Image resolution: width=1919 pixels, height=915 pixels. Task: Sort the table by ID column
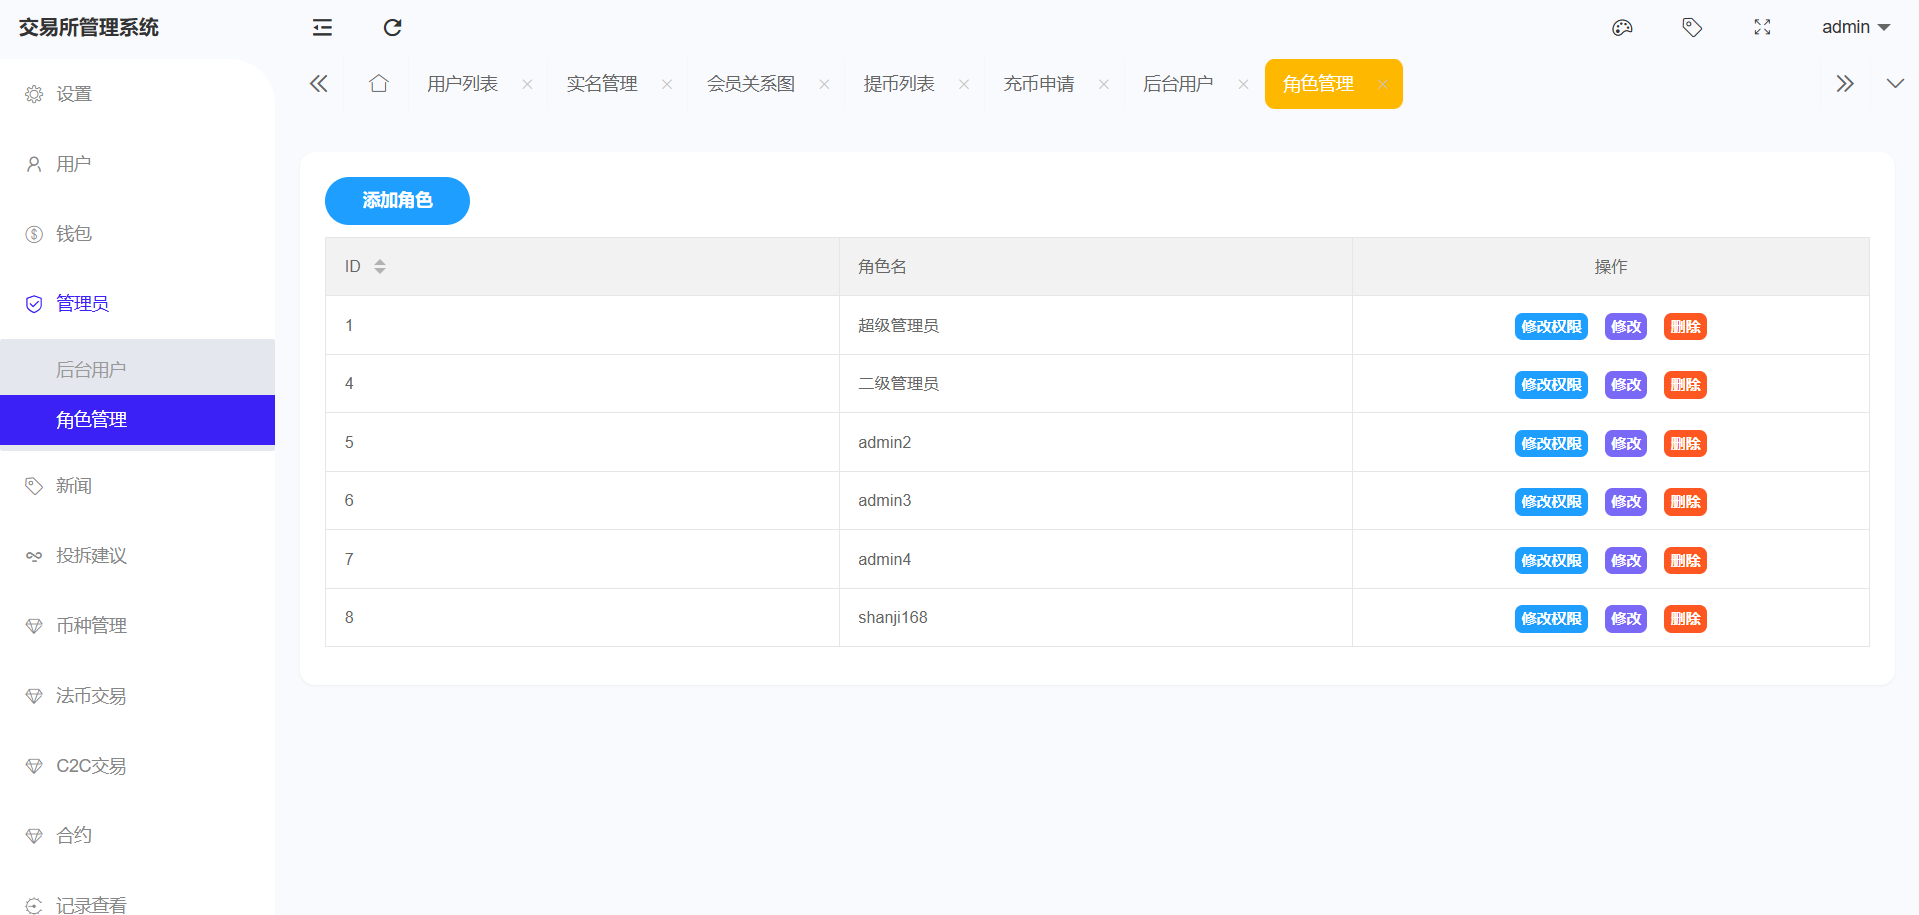pyautogui.click(x=379, y=267)
